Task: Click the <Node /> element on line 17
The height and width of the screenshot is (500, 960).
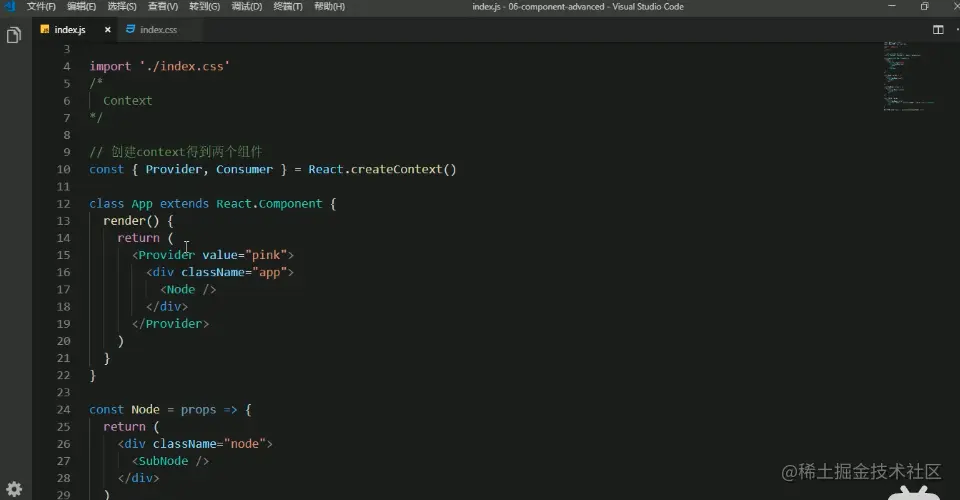Action: click(188, 289)
